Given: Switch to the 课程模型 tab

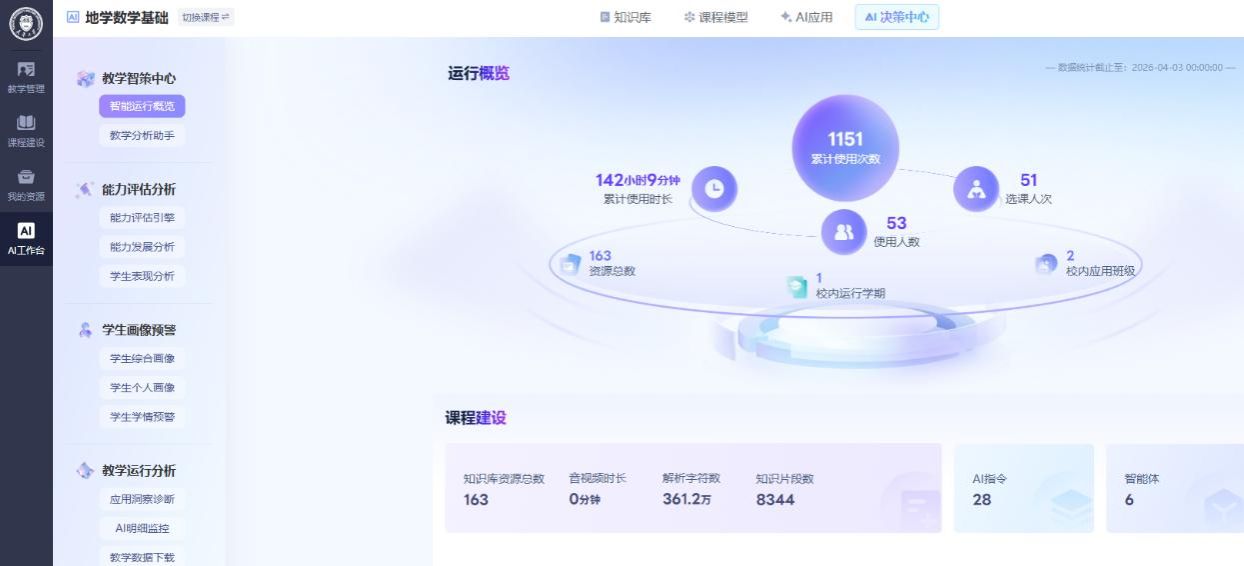Looking at the screenshot, I should click(716, 17).
